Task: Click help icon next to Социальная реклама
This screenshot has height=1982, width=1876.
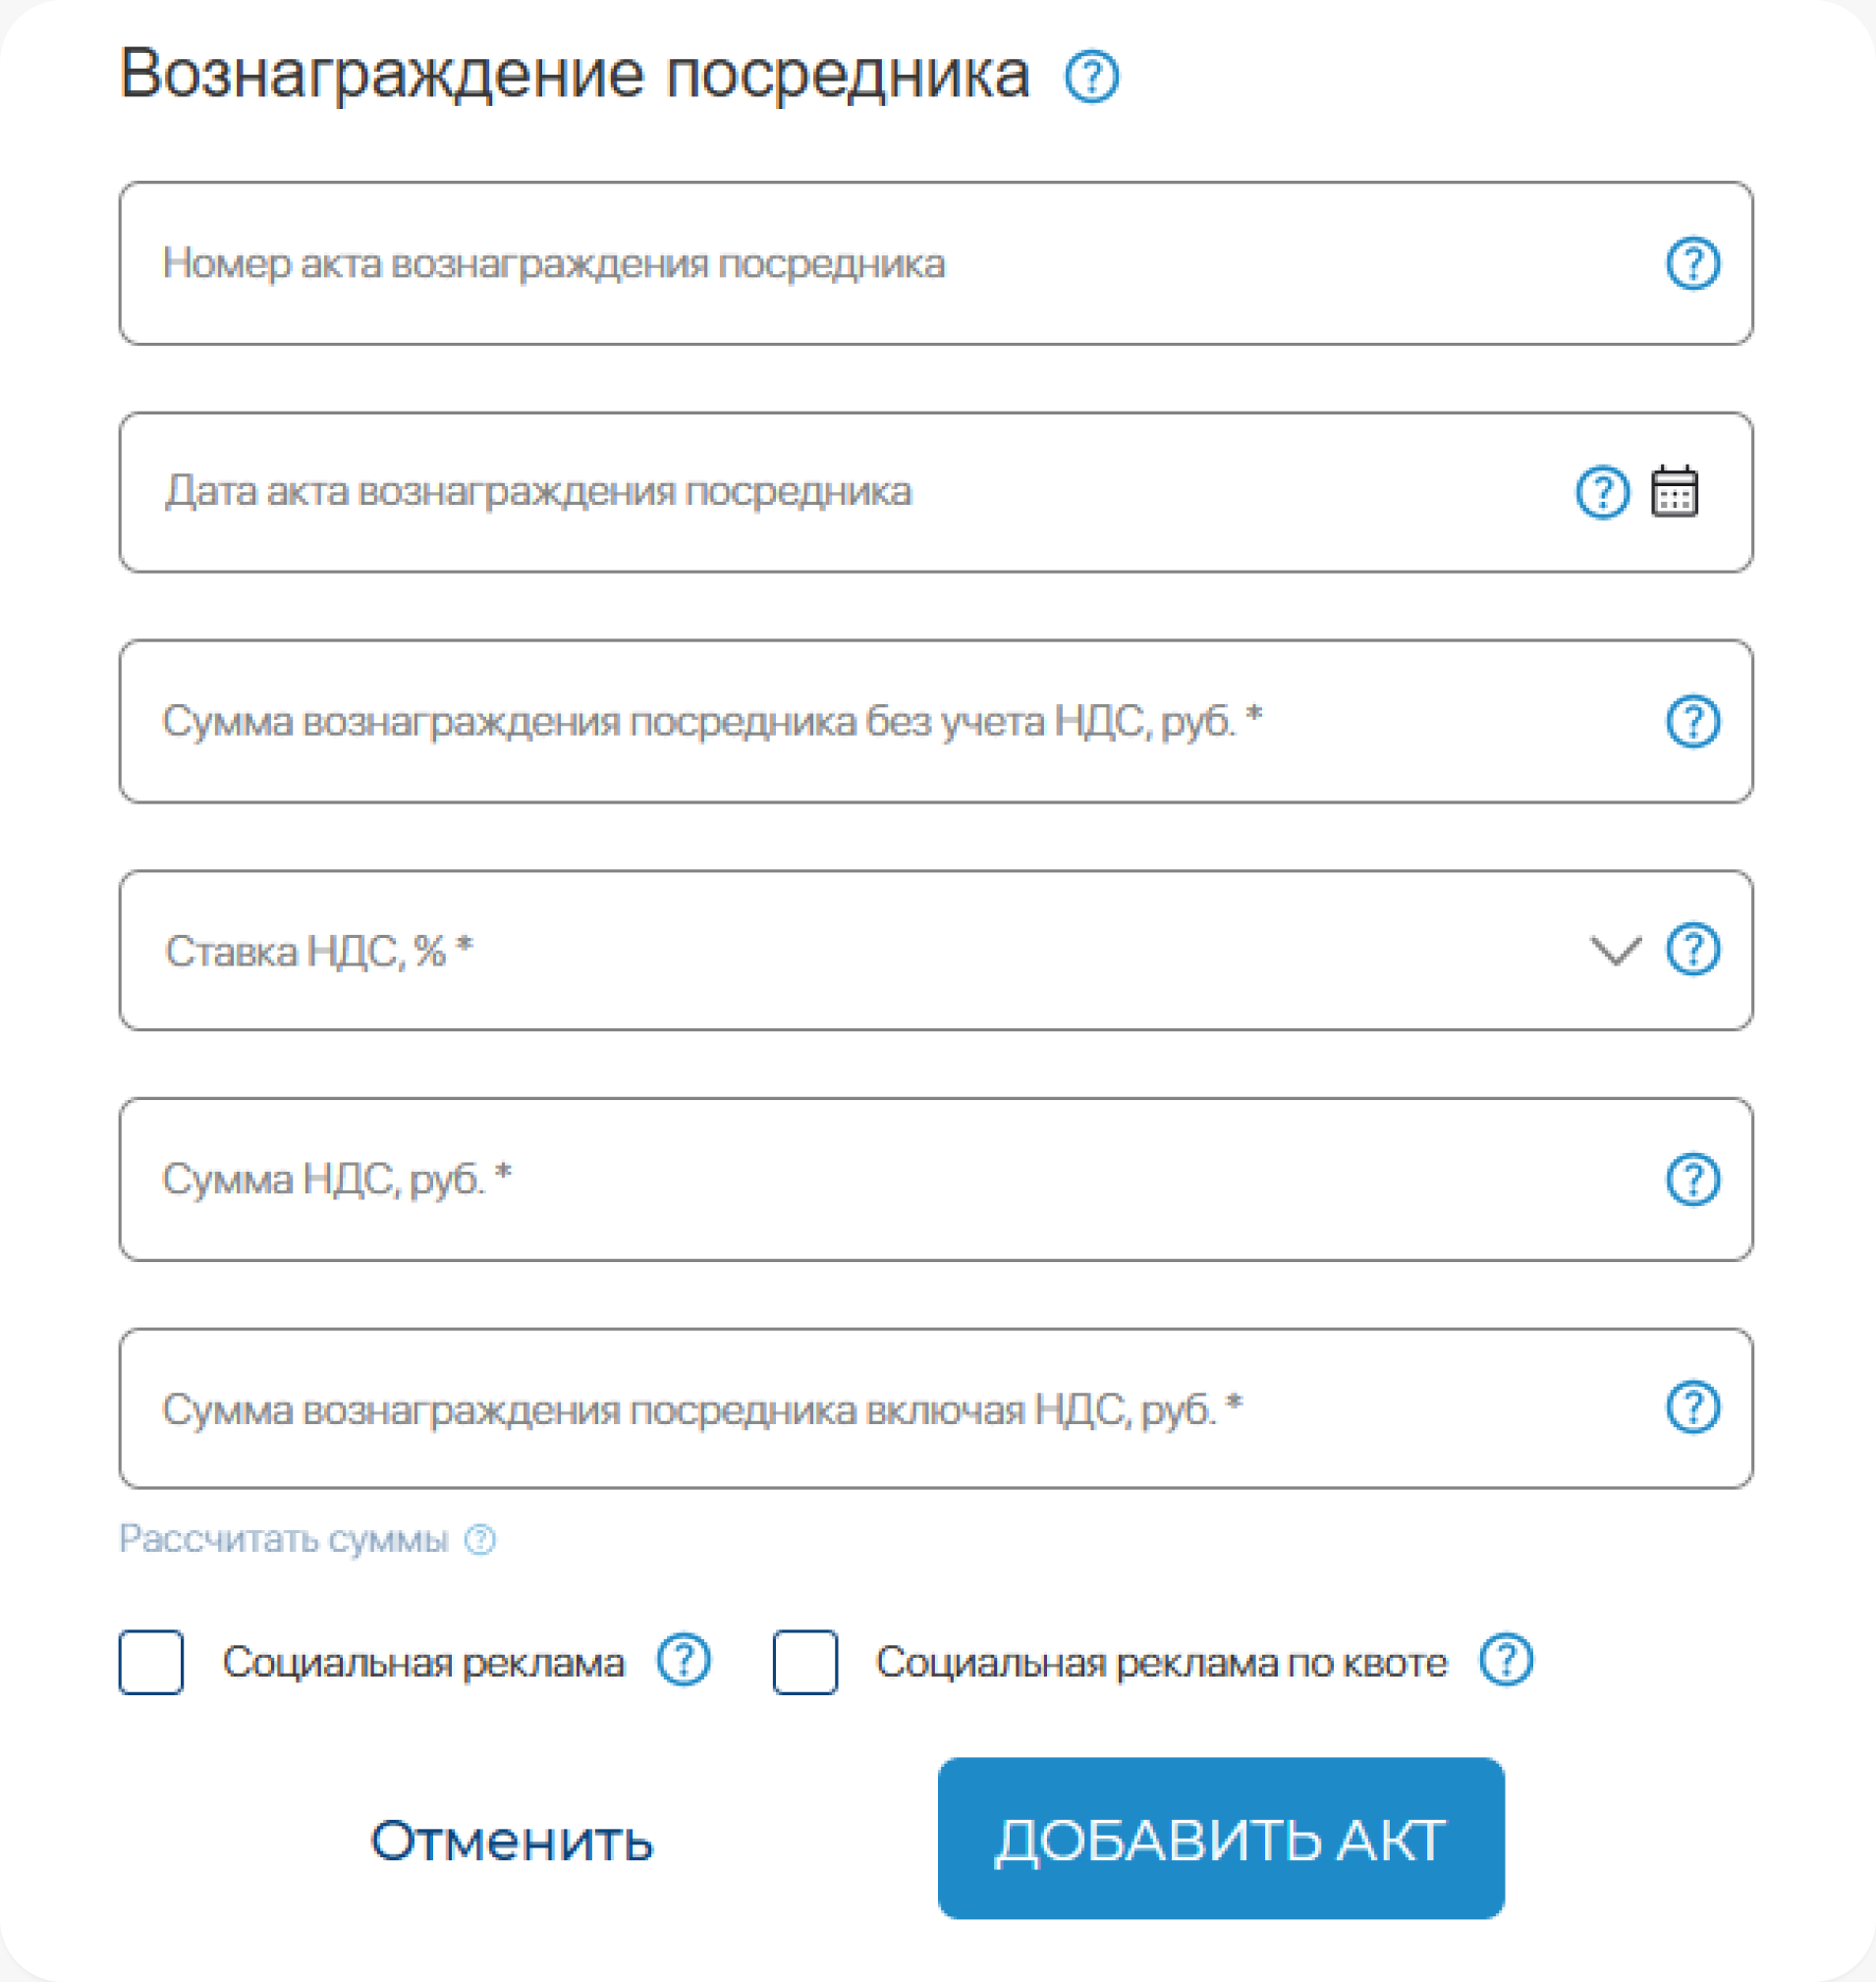Action: pyautogui.click(x=683, y=1661)
